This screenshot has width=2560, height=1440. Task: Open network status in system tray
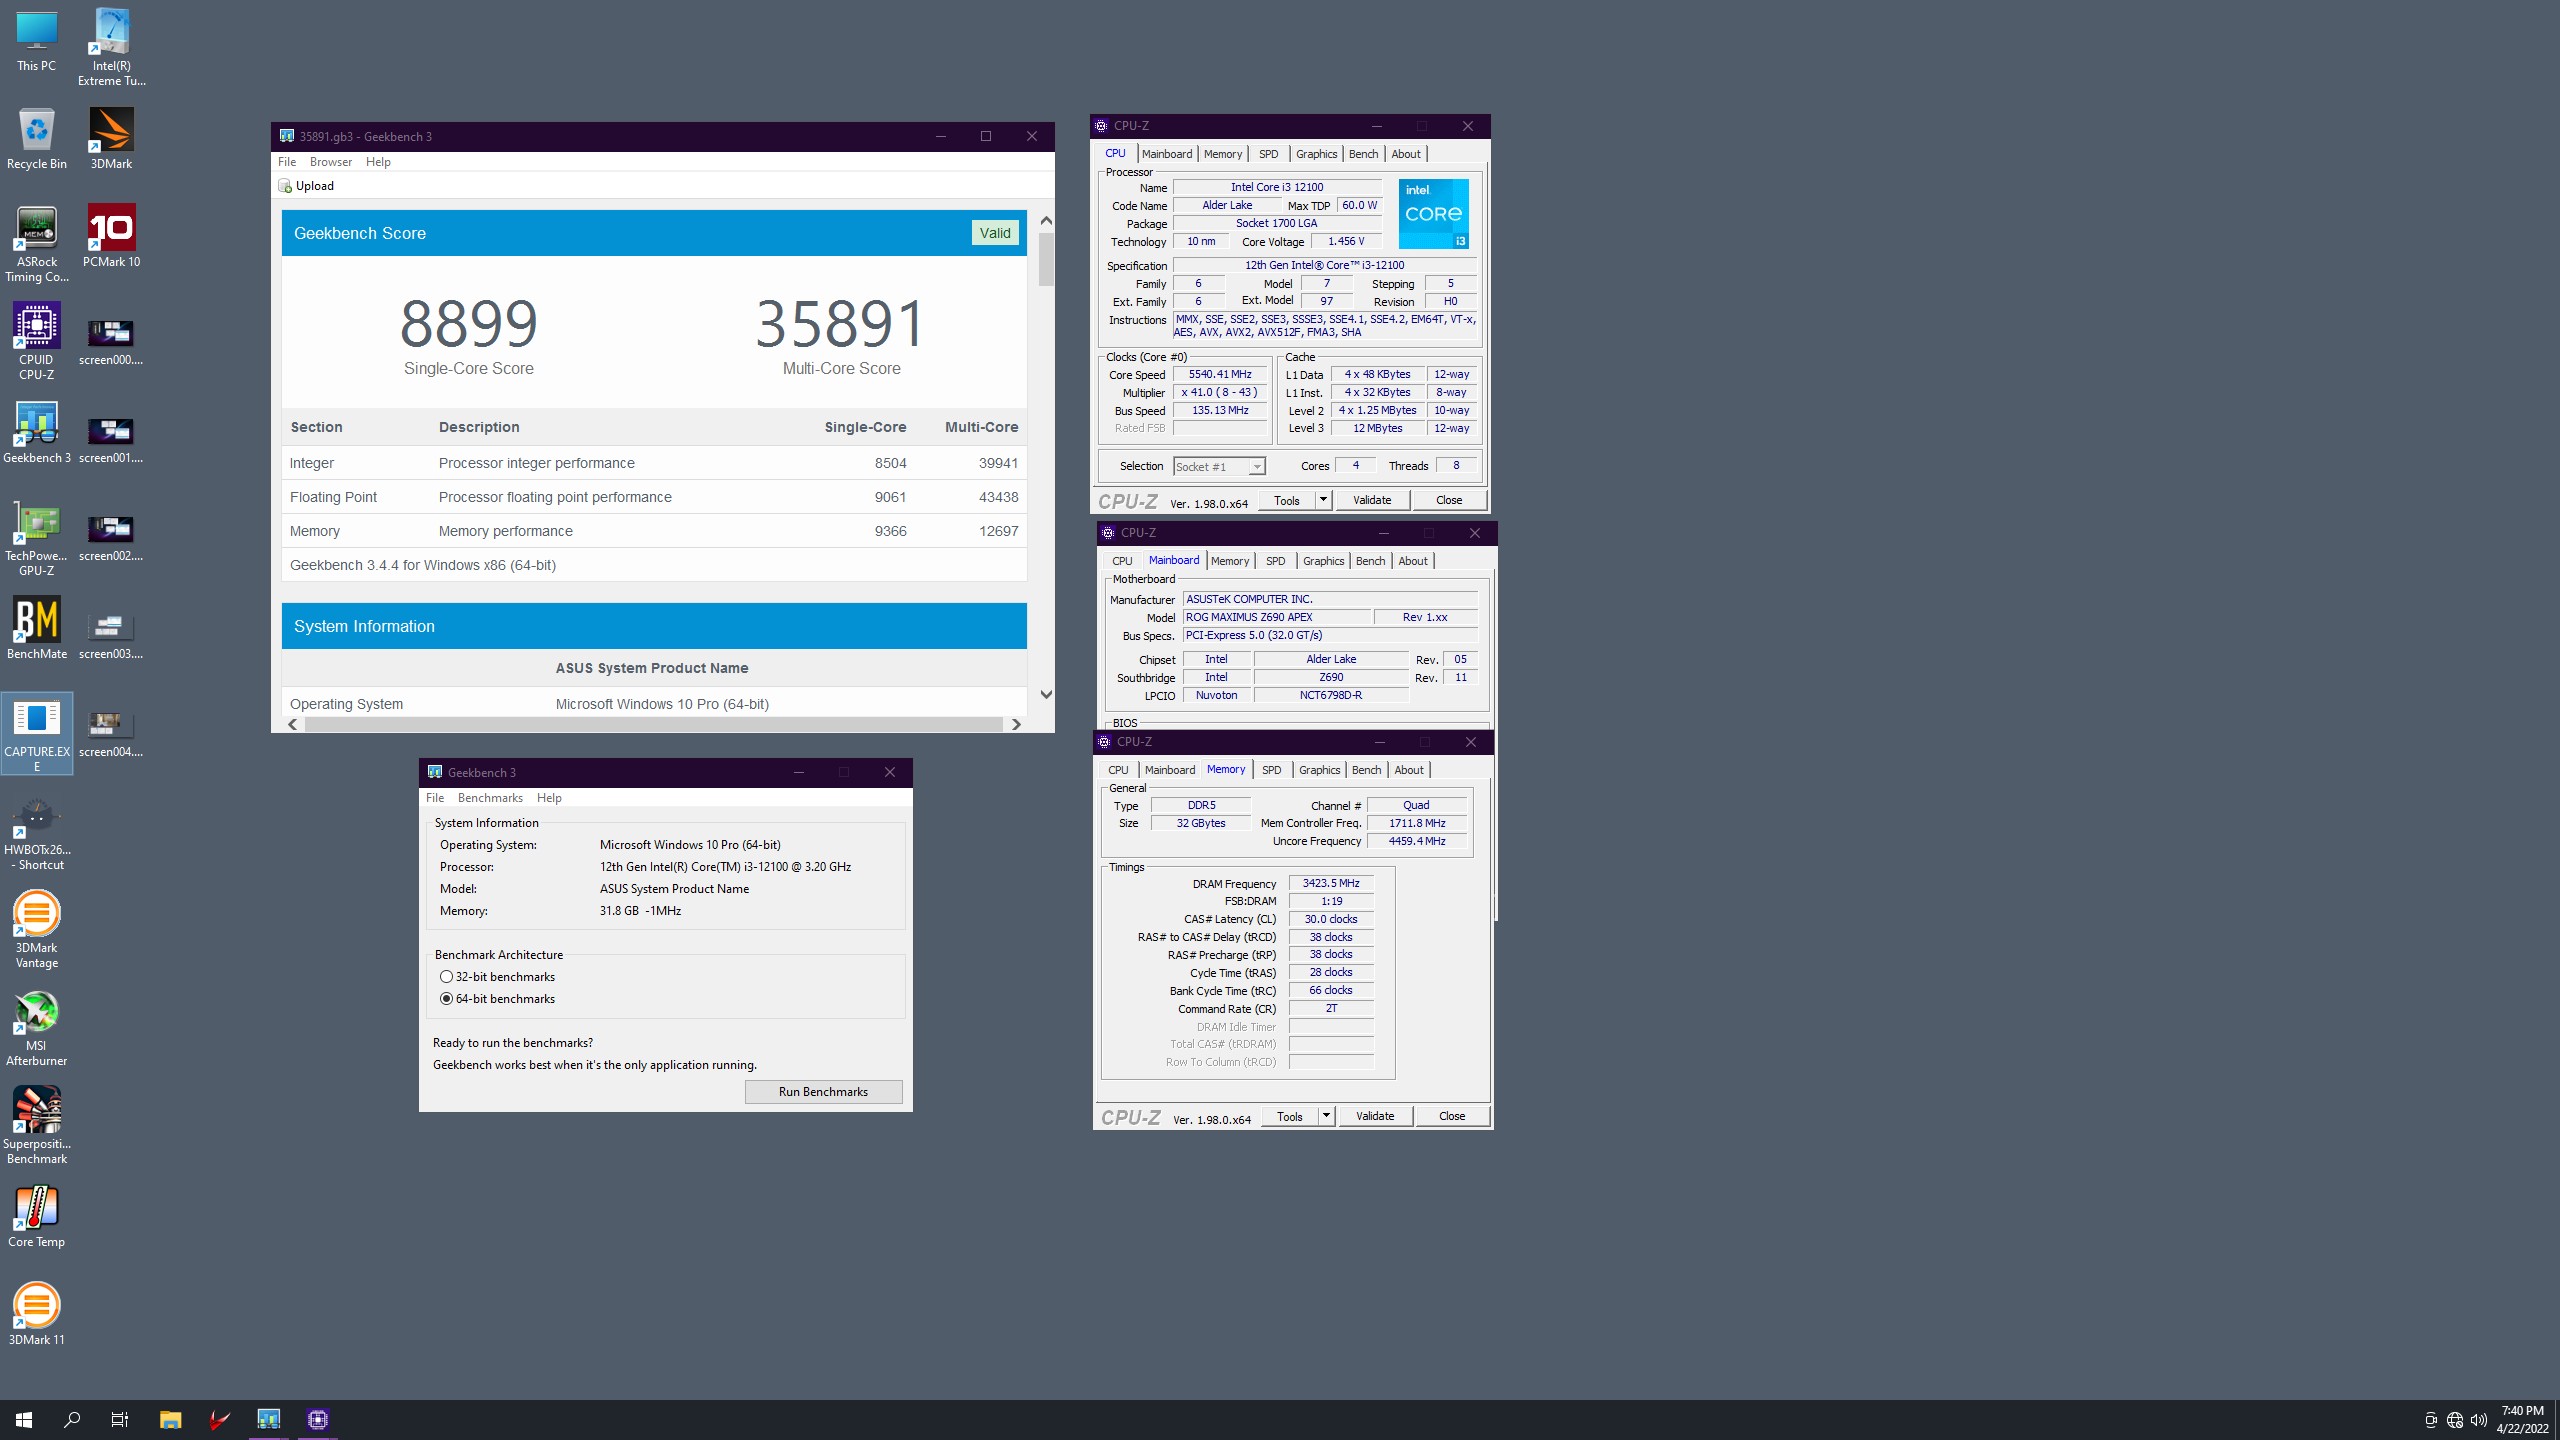pos(2455,1420)
